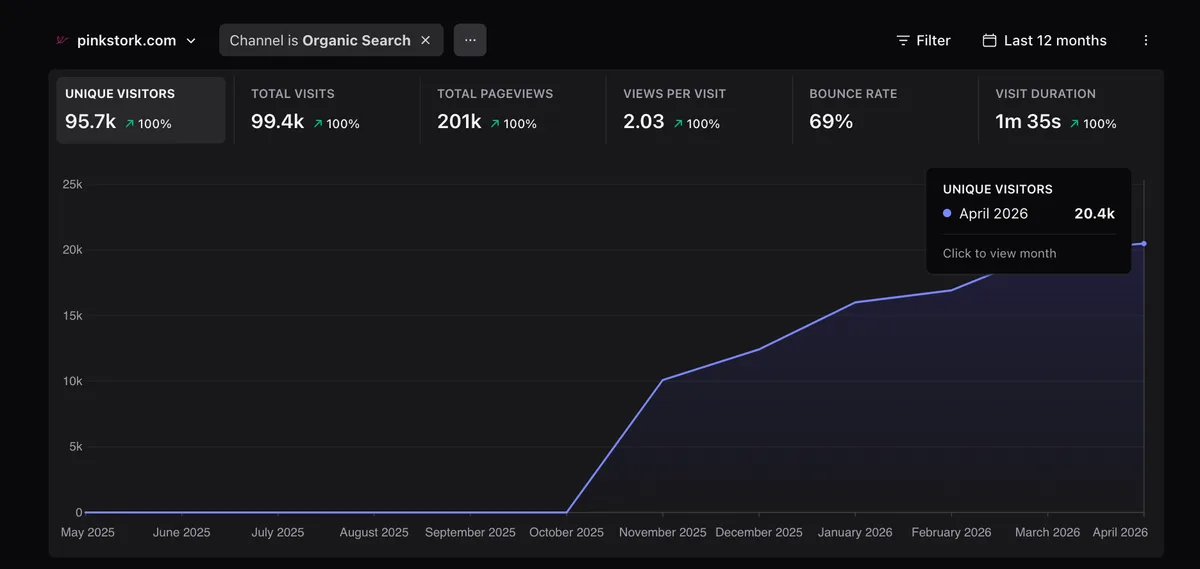The image size is (1200, 569).
Task: Click the February 2026 axis label
Action: tap(951, 532)
